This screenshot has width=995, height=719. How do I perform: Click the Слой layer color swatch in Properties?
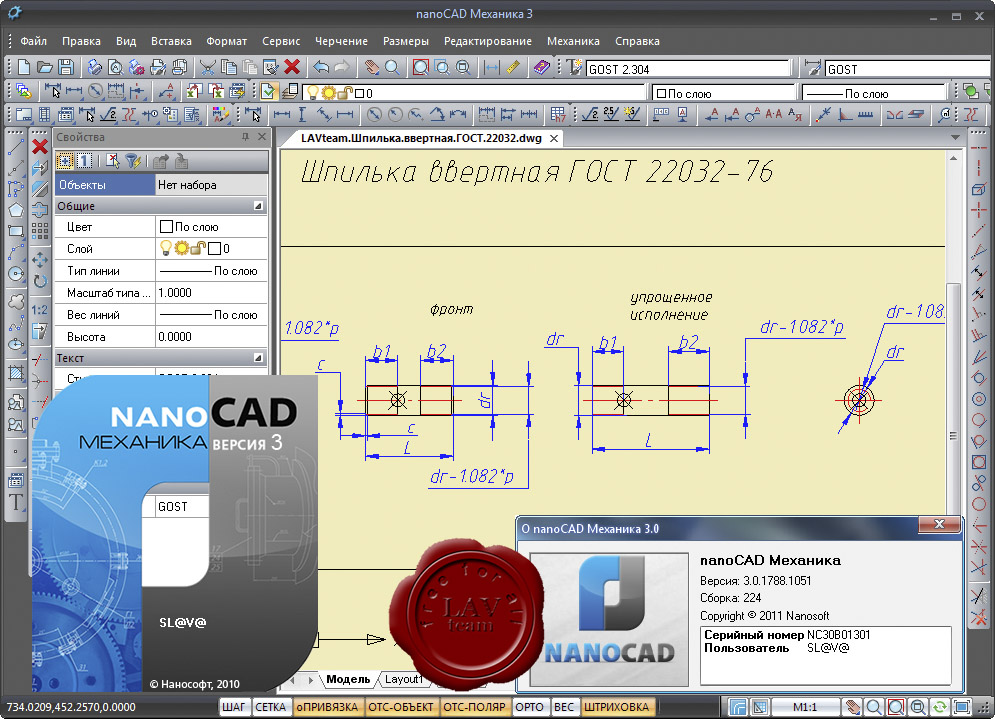coord(214,249)
